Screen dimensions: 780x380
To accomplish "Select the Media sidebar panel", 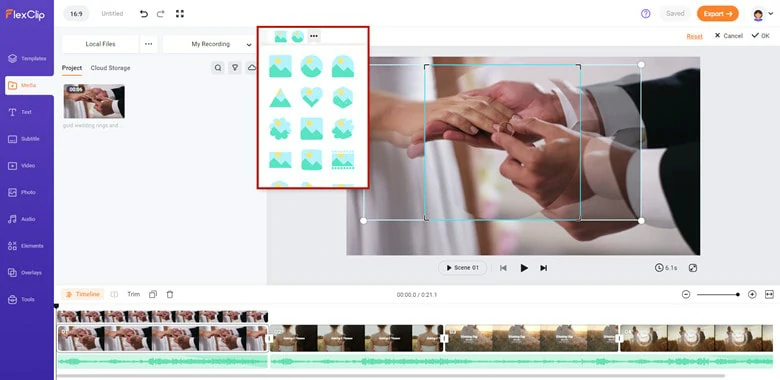I will tap(29, 86).
